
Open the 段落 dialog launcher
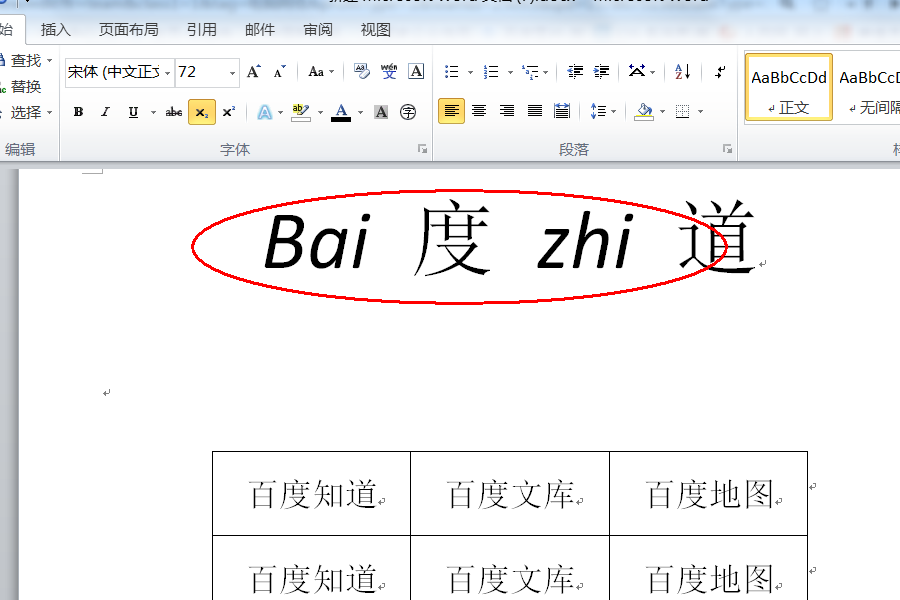point(727,149)
